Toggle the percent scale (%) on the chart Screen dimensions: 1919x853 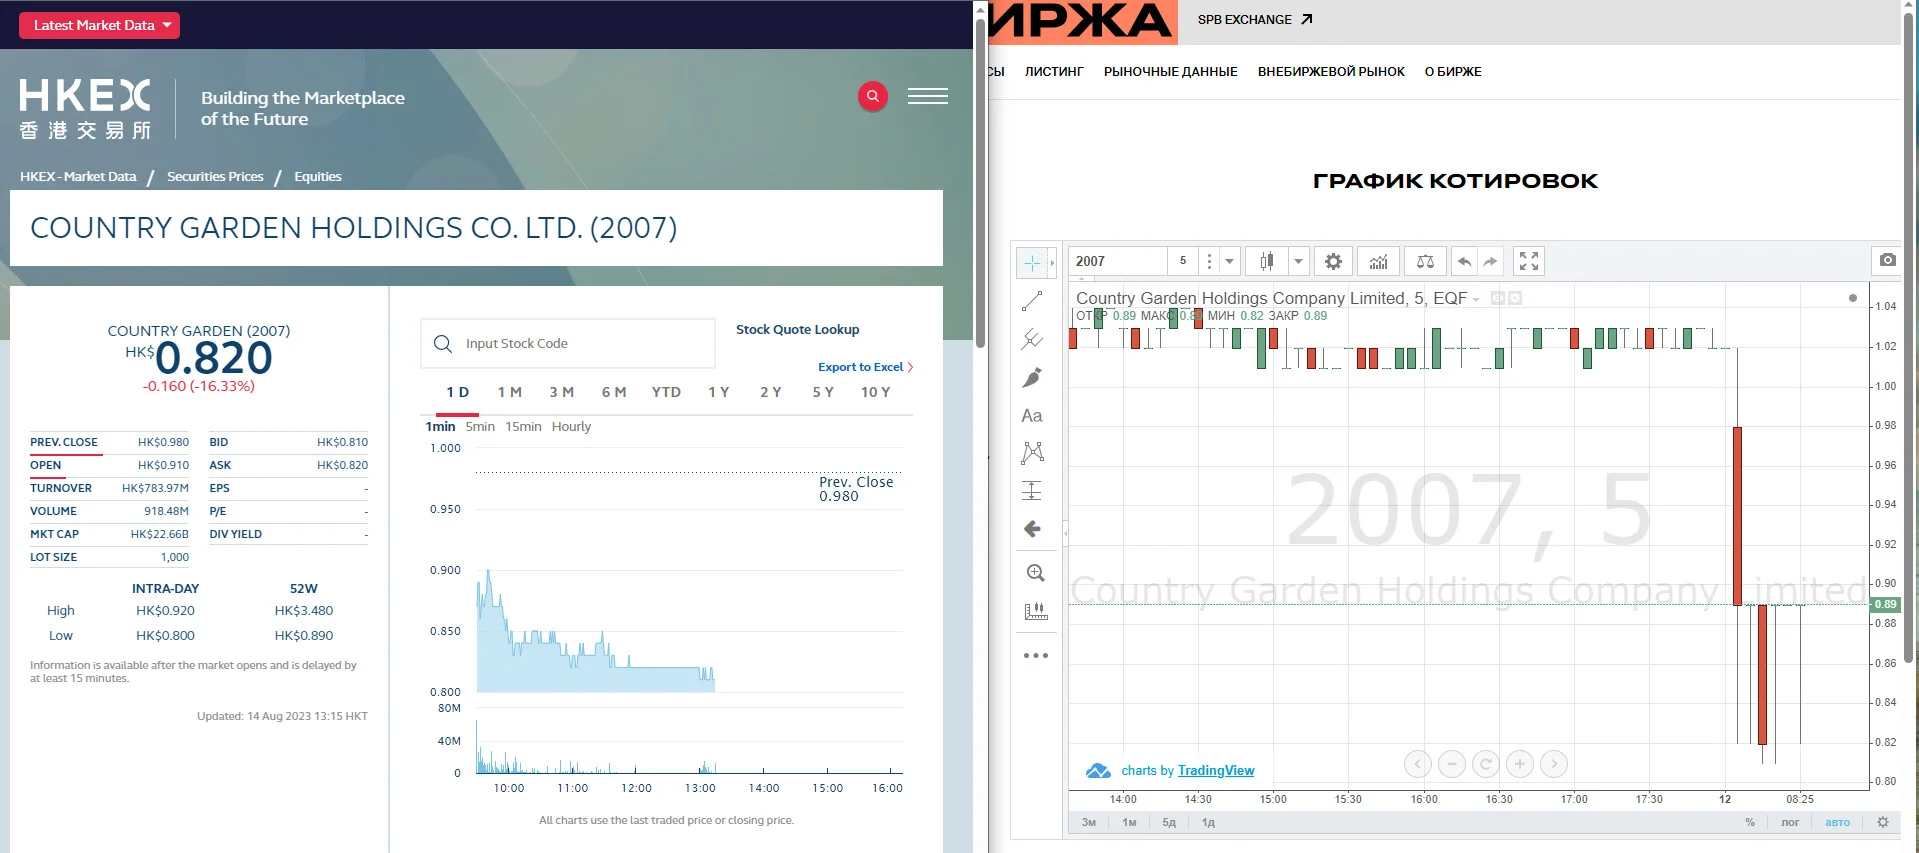pos(1750,822)
